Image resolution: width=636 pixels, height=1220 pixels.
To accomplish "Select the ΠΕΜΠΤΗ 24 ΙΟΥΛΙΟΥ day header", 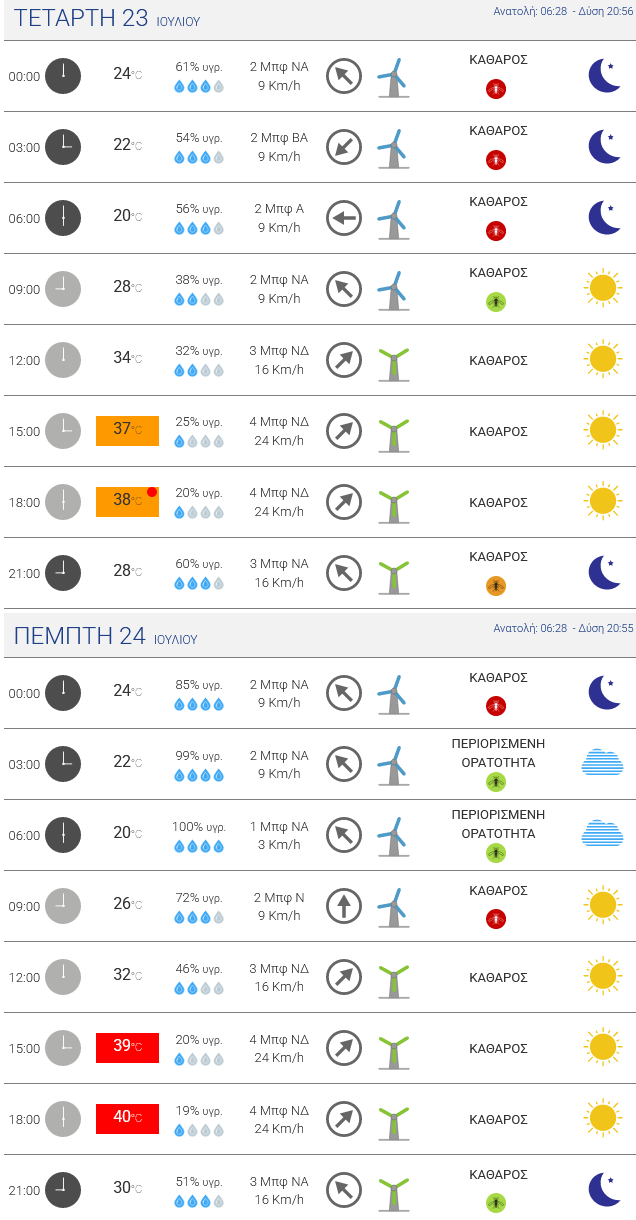I will tap(105, 637).
